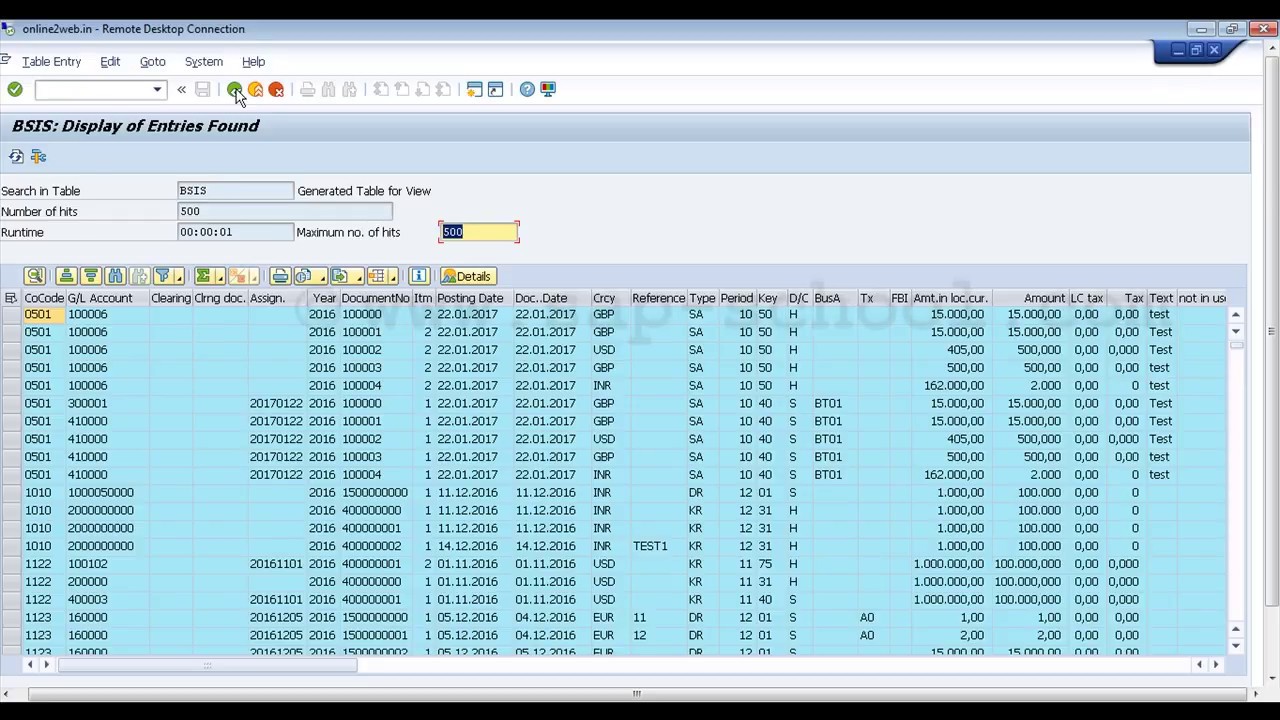Click the Refresh icon below the BSIS title
Viewport: 1280px width, 720px height.
click(x=16, y=157)
